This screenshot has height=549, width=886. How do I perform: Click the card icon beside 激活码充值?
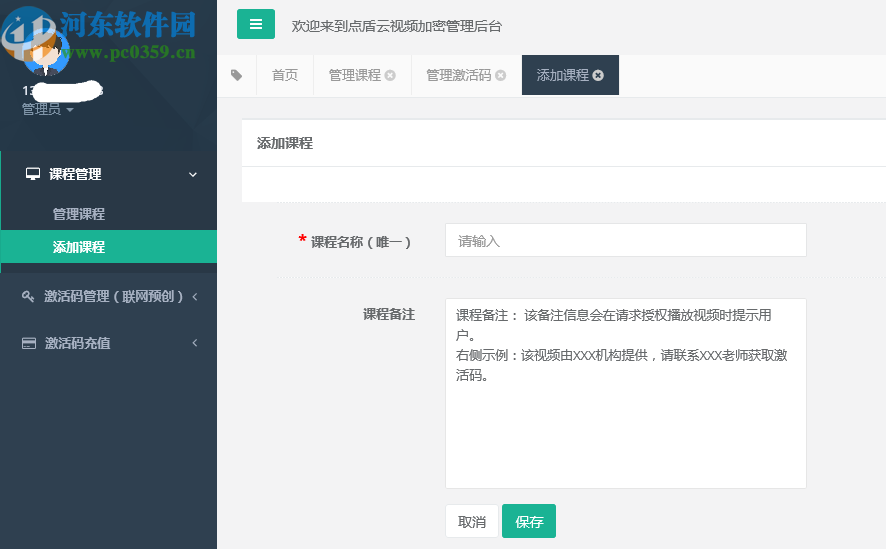pos(29,343)
